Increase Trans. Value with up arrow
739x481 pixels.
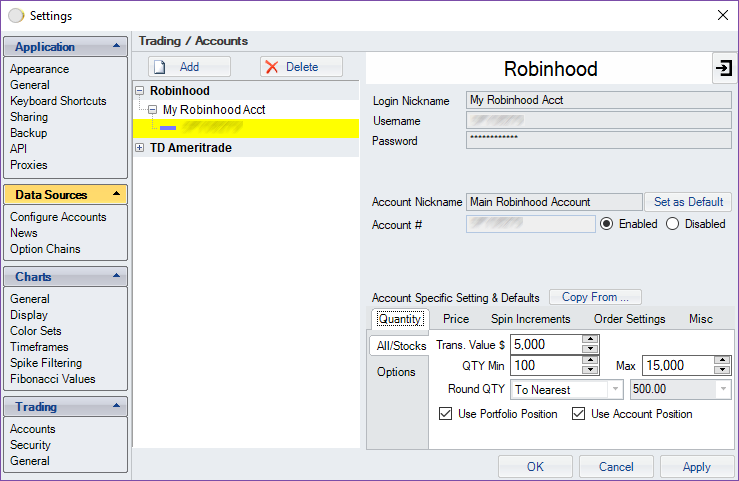(590, 339)
